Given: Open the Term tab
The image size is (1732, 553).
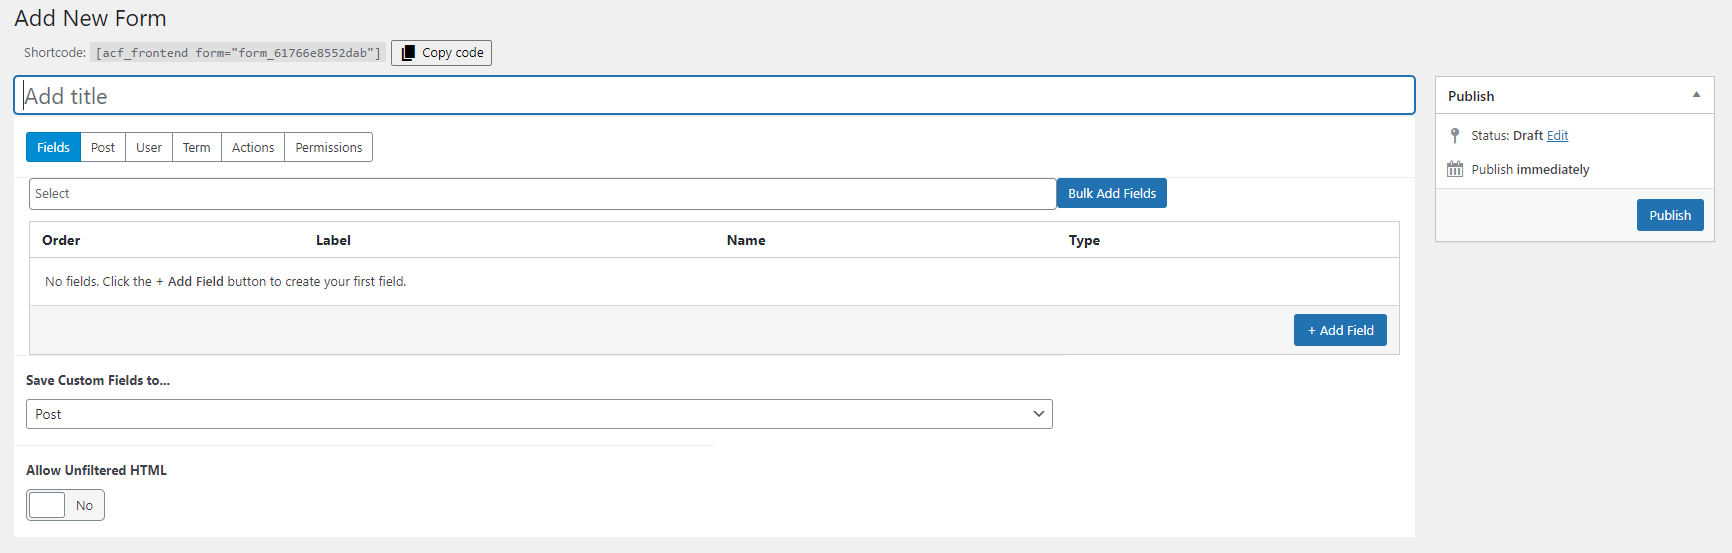Looking at the screenshot, I should pyautogui.click(x=197, y=147).
